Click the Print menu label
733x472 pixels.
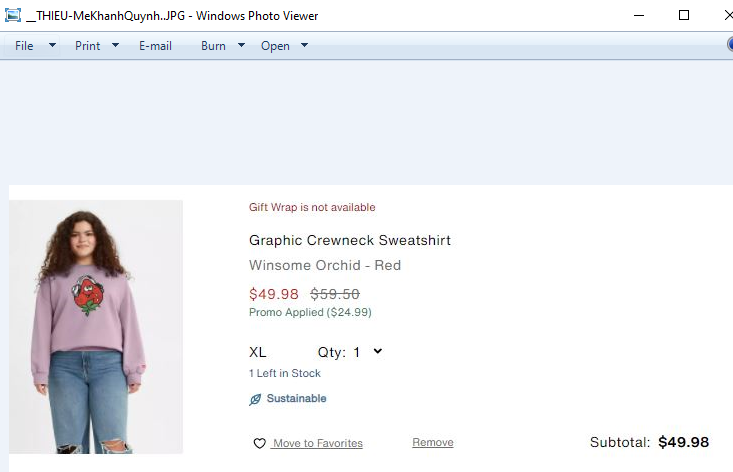coord(87,46)
